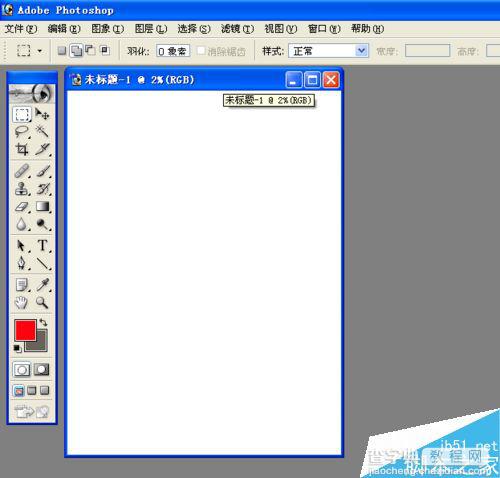Screen dimensions: 500x478
Task: Click the Photoshop app icon in main title bar
Action: (x=7, y=10)
